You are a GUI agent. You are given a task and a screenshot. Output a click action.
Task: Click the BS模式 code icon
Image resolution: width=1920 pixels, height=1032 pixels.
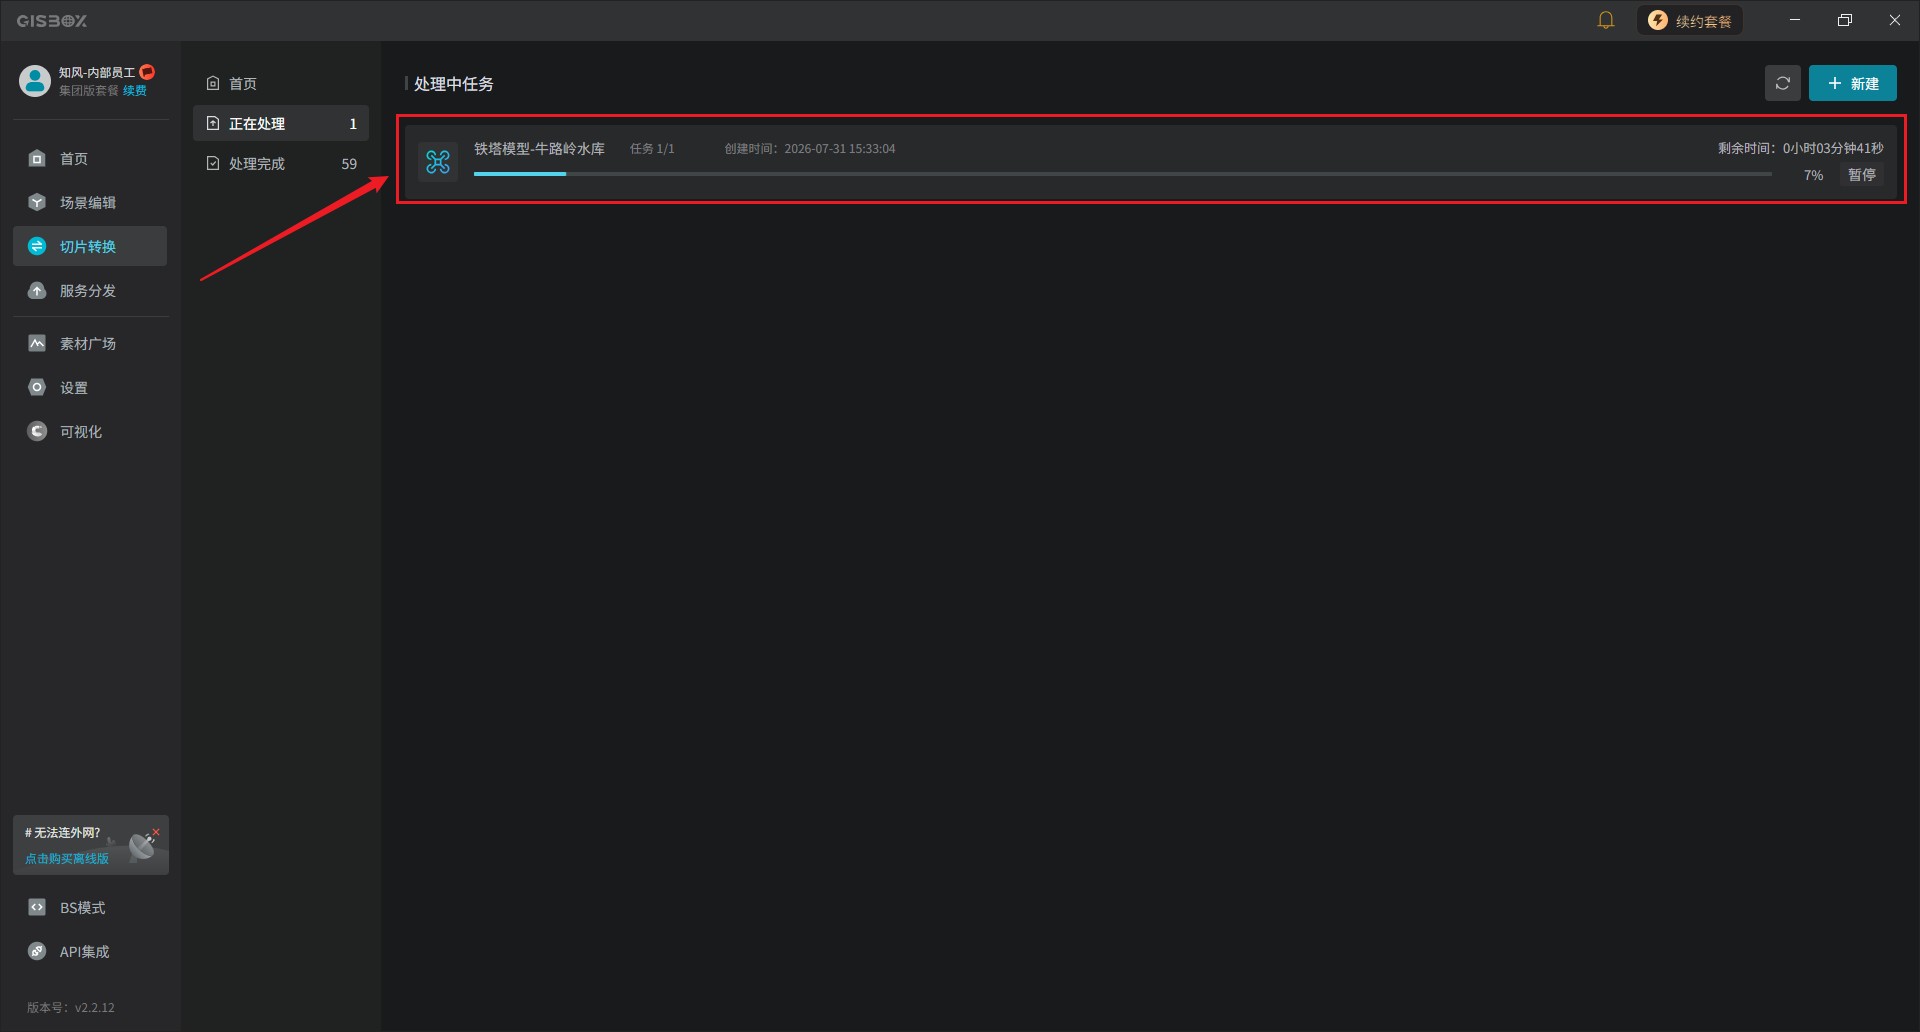coord(37,907)
